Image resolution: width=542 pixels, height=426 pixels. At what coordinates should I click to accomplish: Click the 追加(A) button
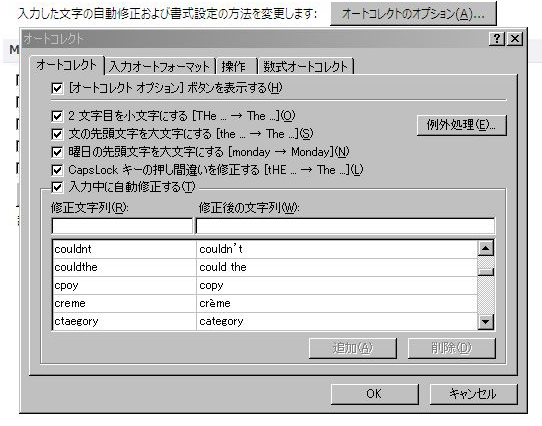point(353,348)
